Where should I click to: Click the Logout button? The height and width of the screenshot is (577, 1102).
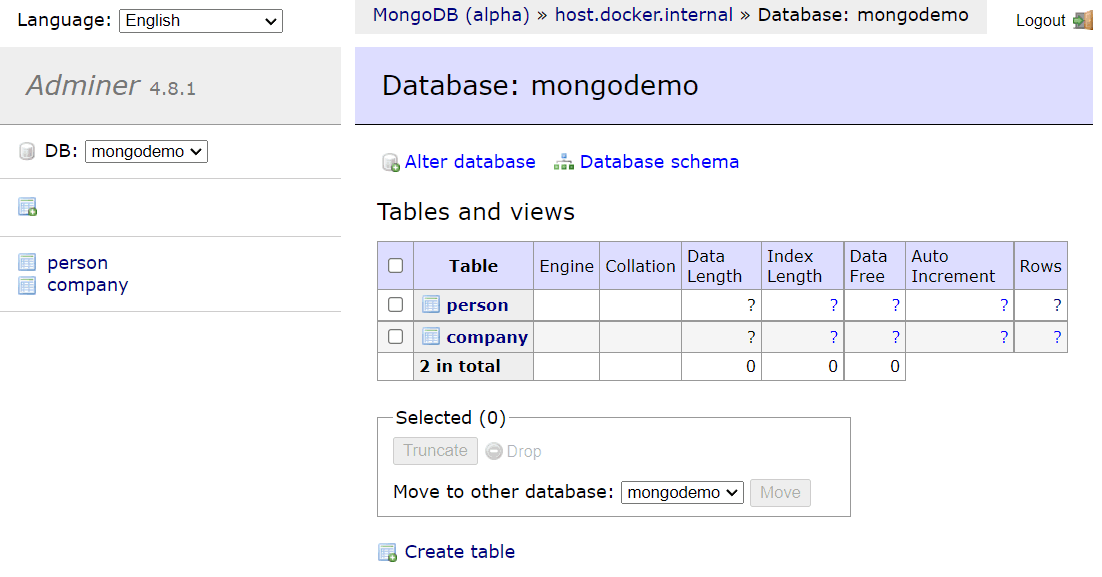1040,20
